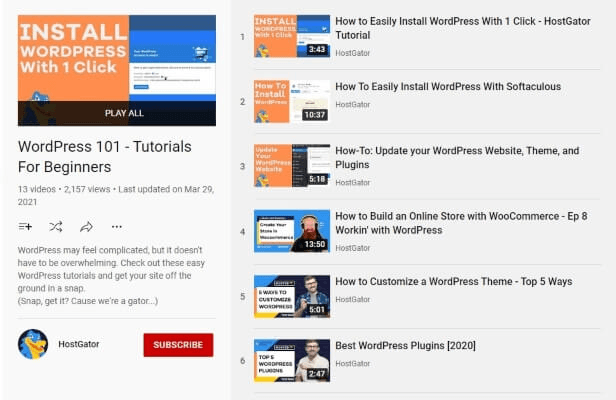
Task: Open title 'How to Customize a WordPress Theme'
Action: pos(454,281)
